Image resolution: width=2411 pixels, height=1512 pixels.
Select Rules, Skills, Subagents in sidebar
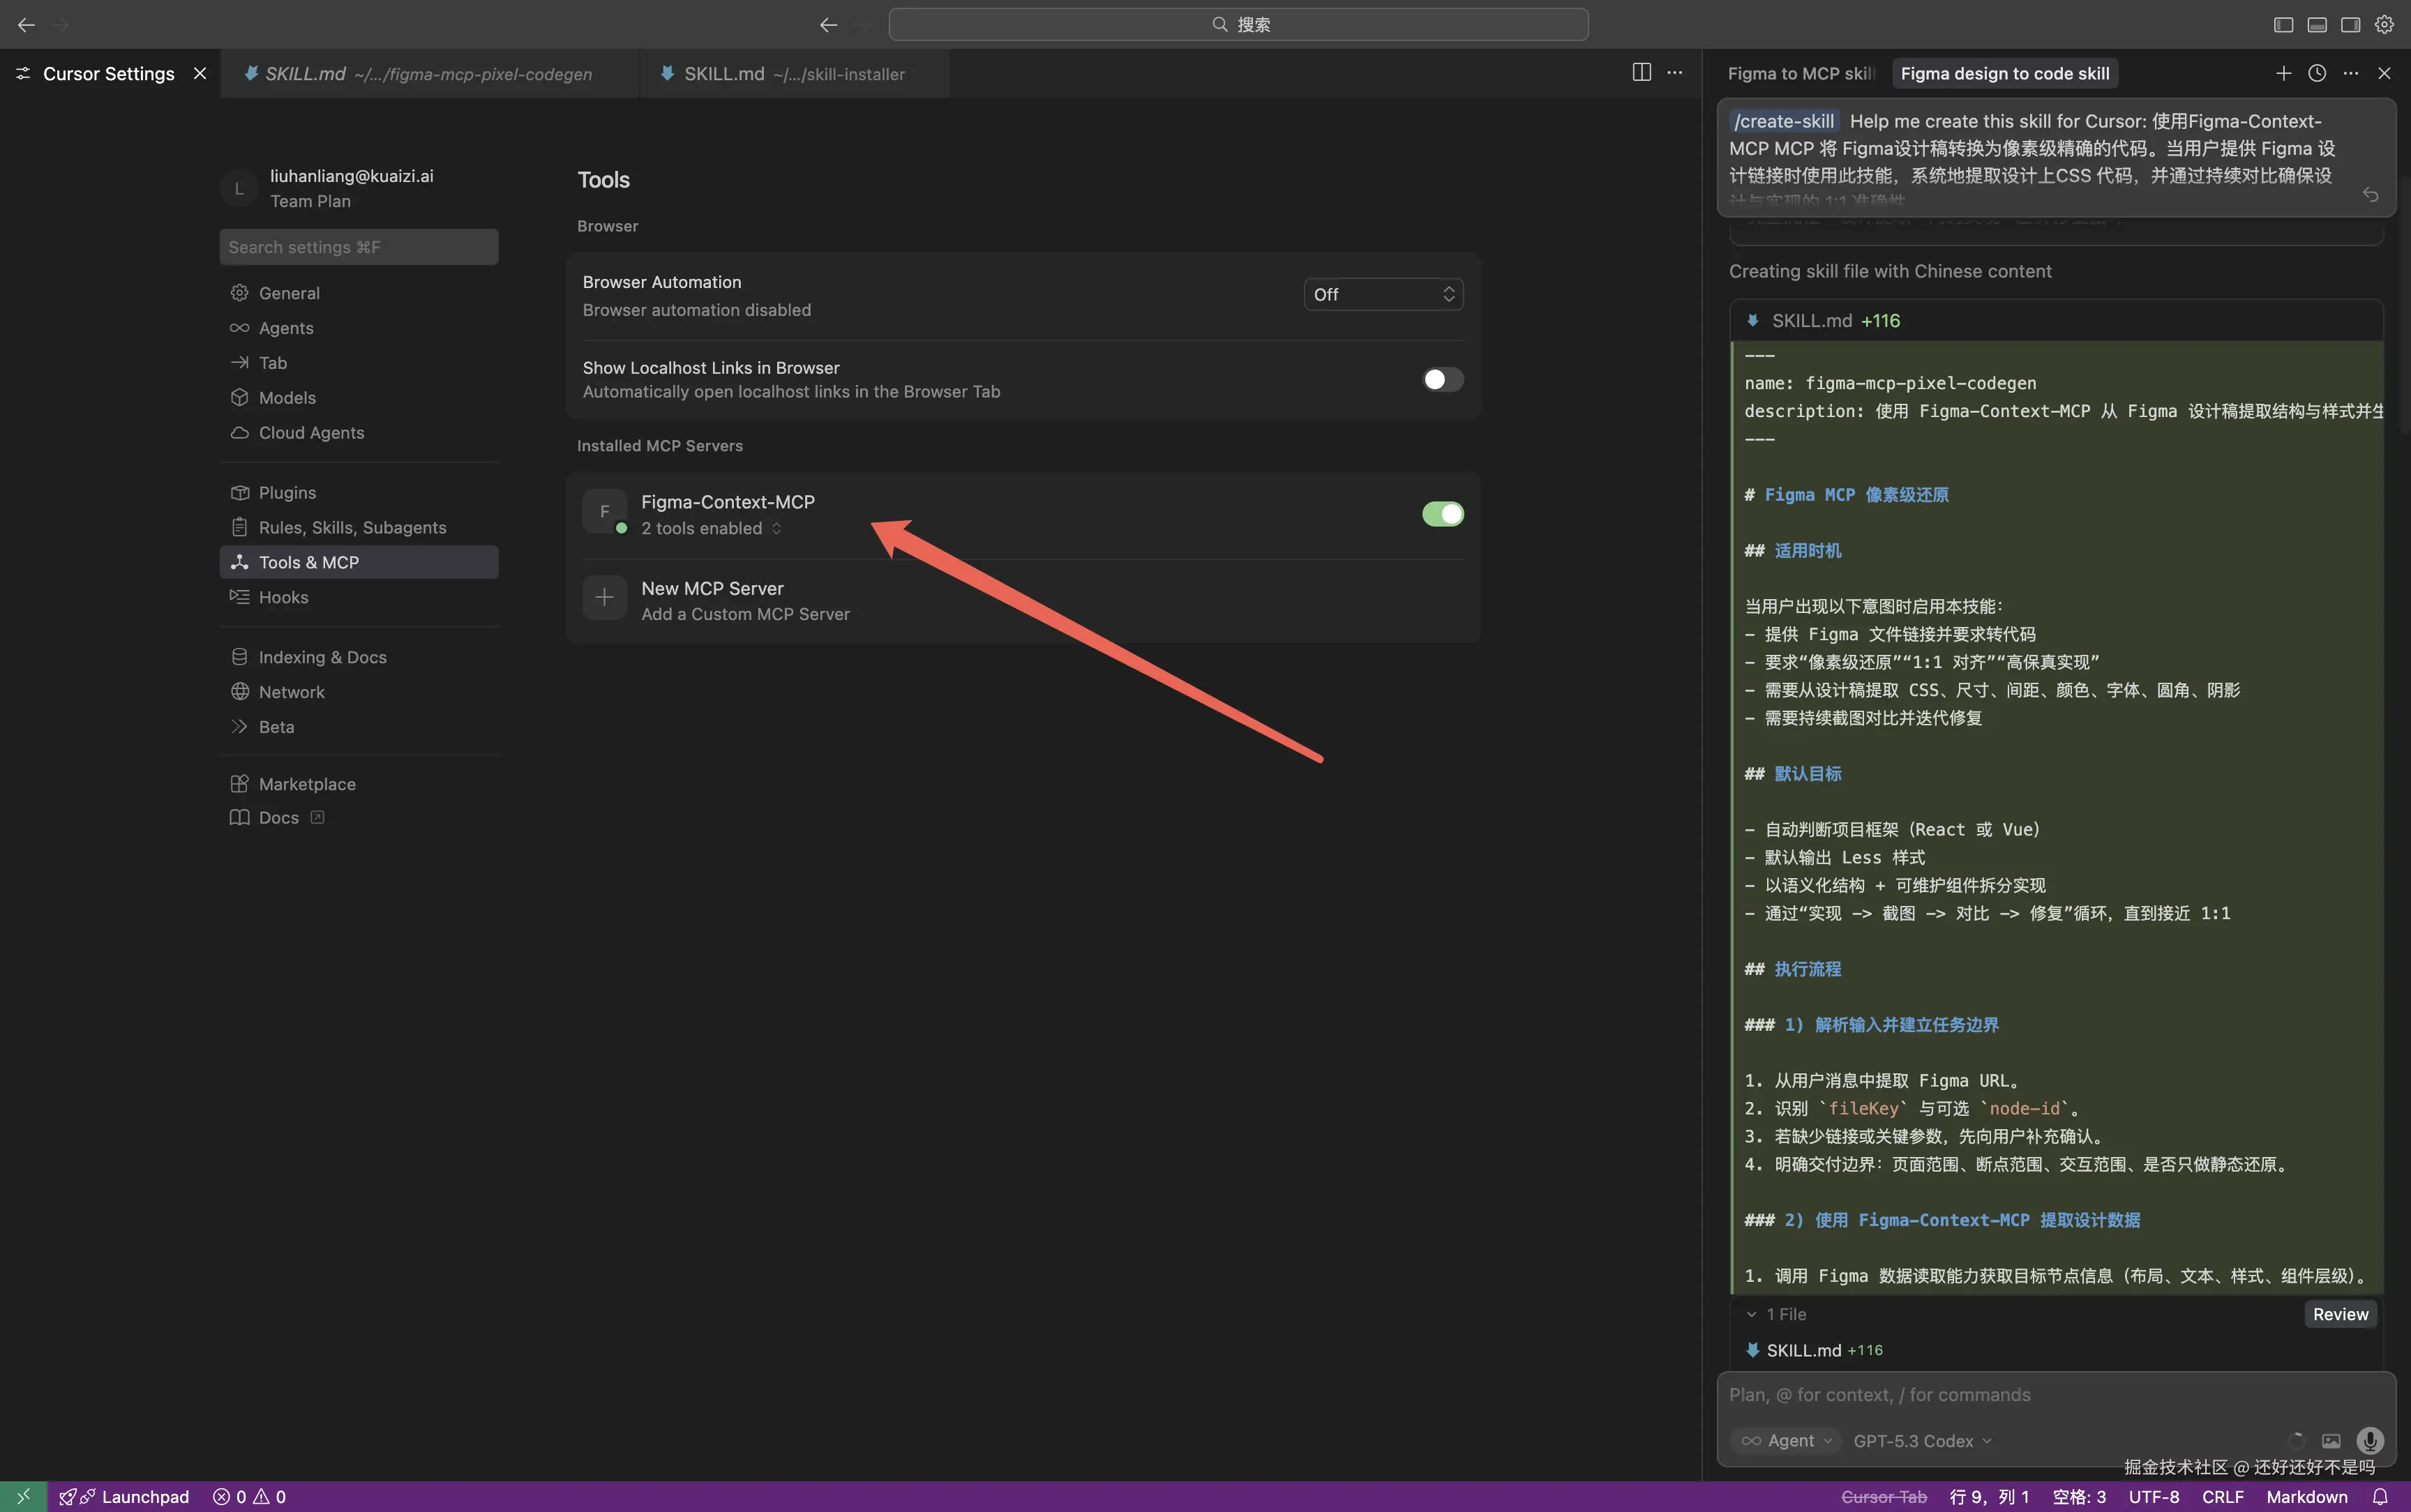coord(352,527)
